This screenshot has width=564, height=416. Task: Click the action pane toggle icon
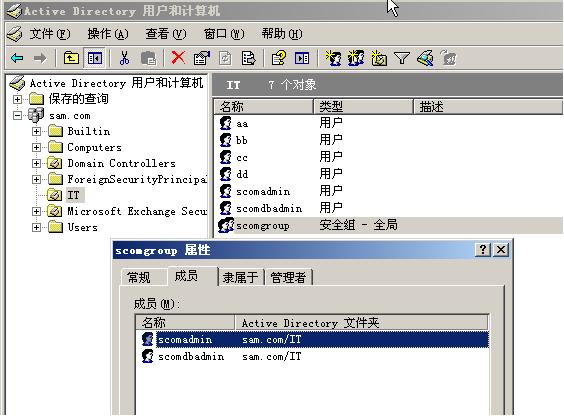coord(302,58)
